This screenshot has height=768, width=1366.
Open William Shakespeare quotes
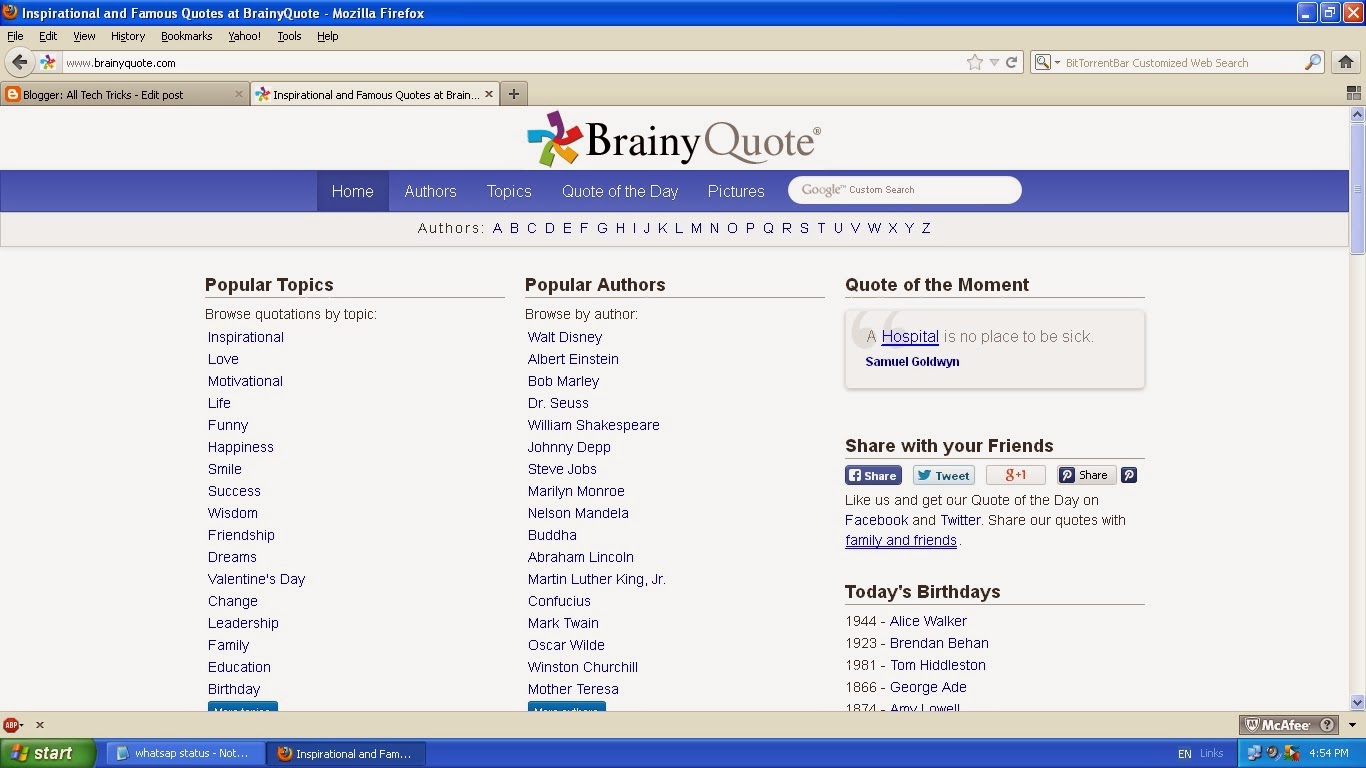(x=594, y=425)
